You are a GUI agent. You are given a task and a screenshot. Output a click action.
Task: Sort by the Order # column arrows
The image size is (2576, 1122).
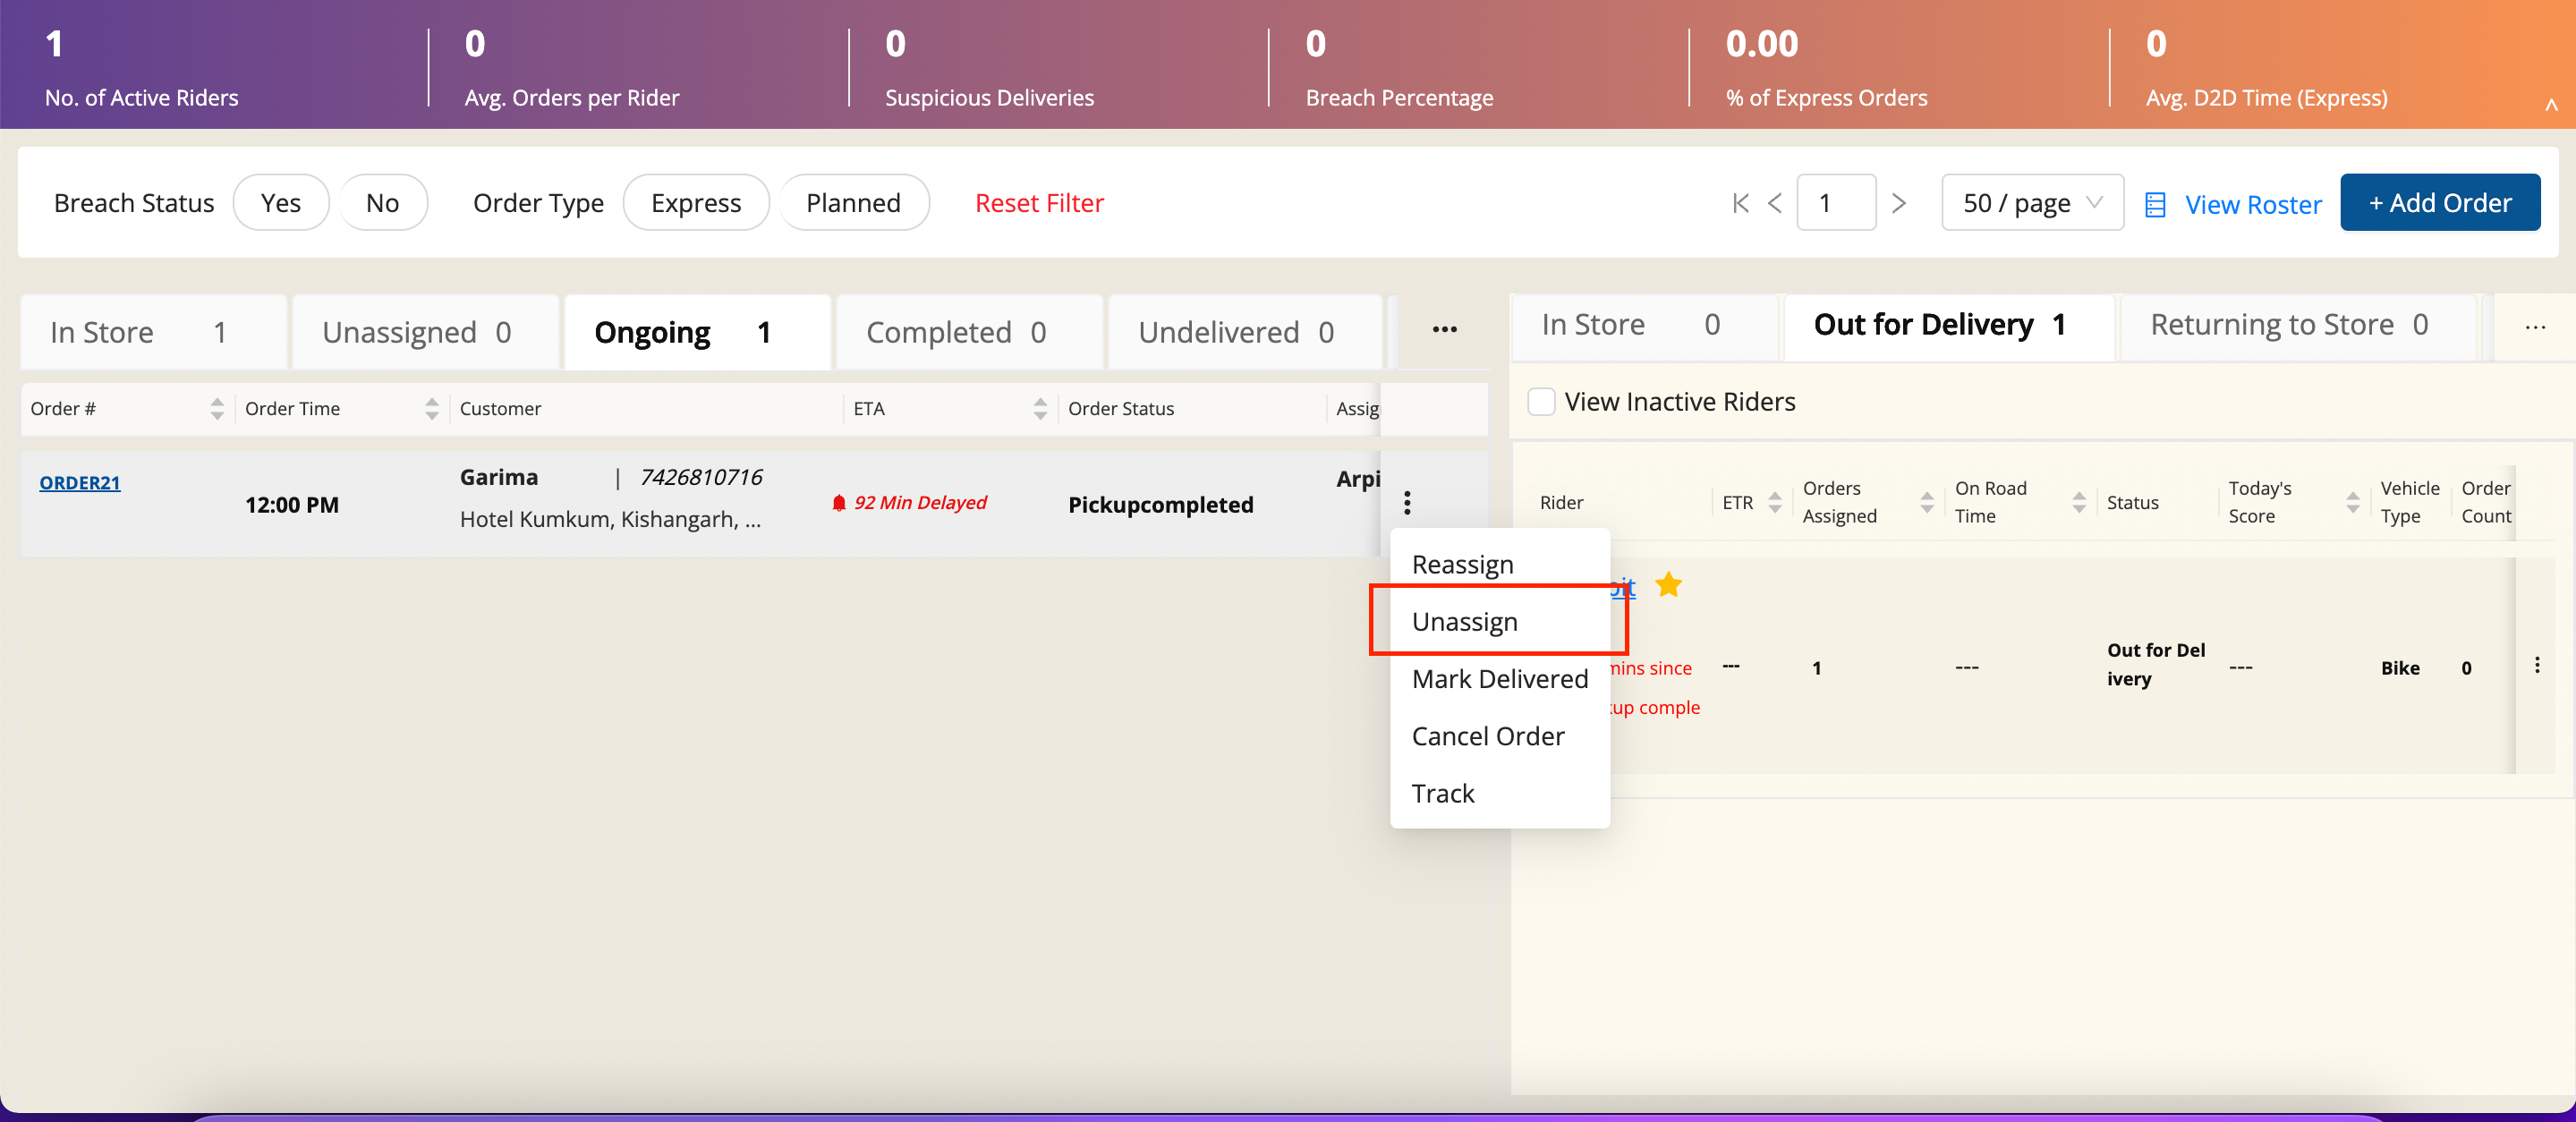coord(217,408)
